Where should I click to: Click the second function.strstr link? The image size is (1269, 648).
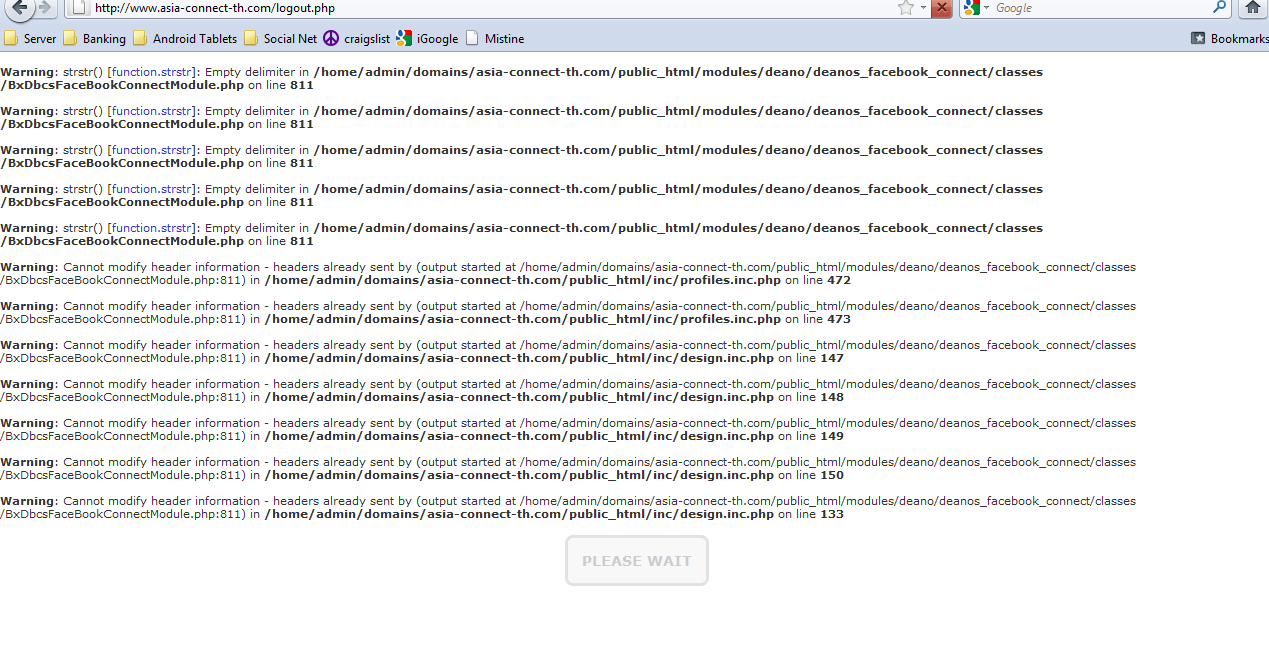152,111
